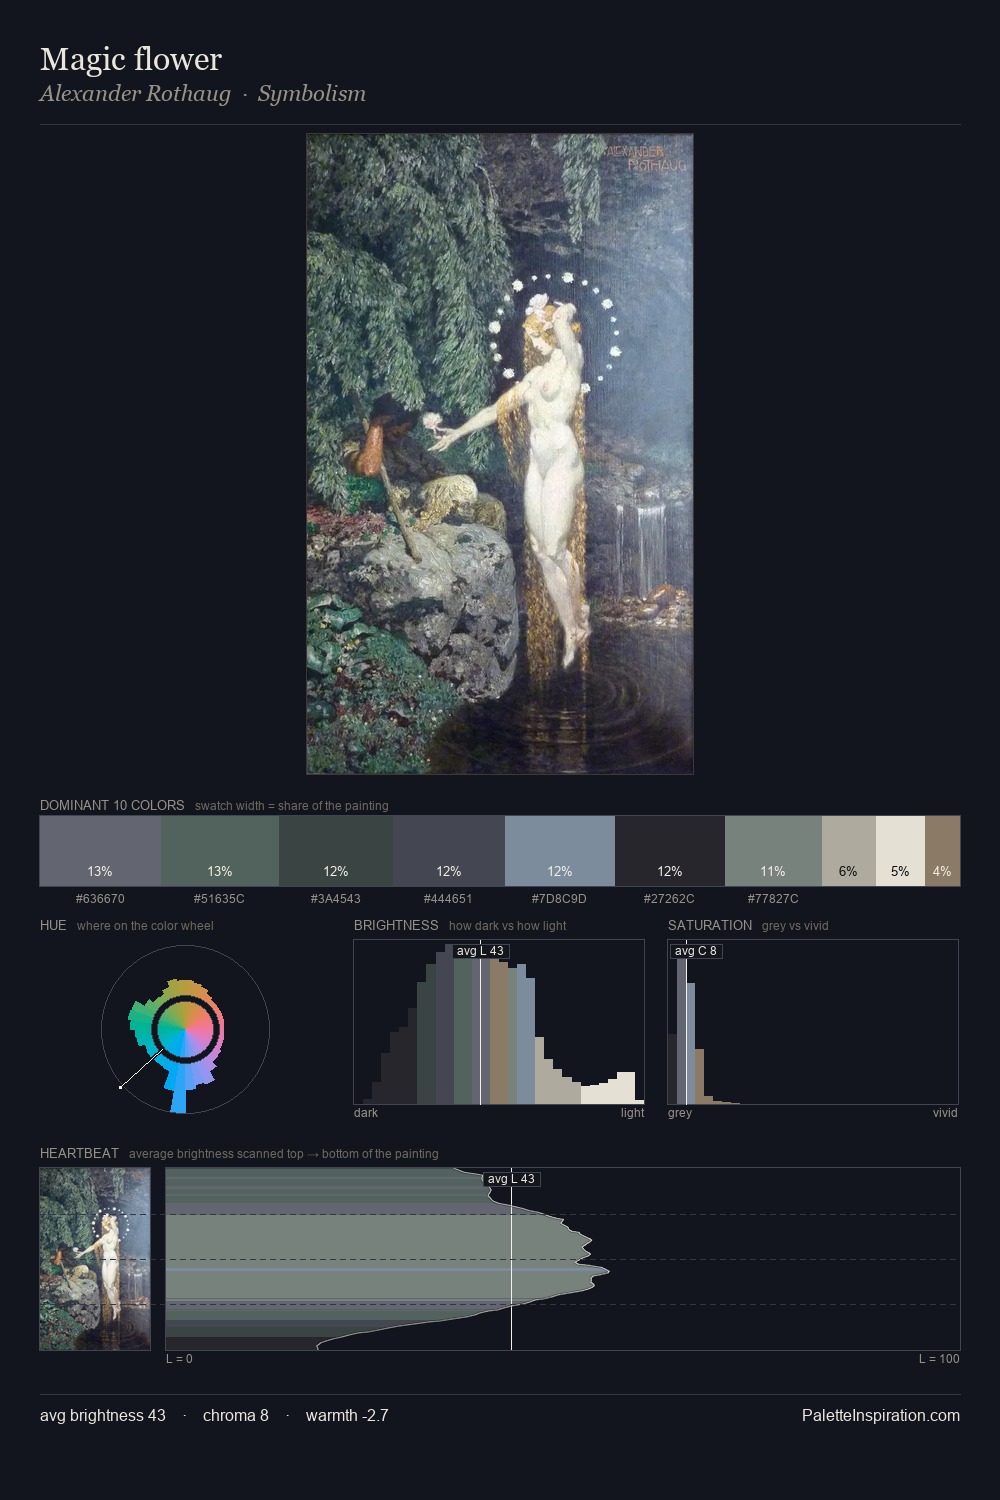
Task: Click the artist name Alexander Rothaug
Action: [135, 94]
